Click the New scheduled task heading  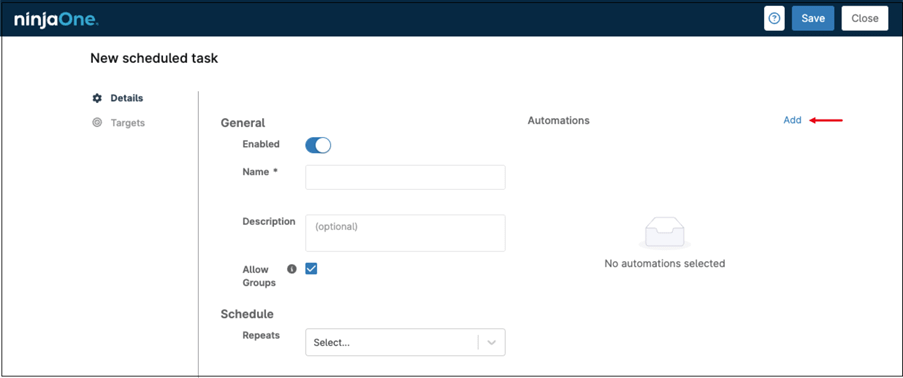[154, 58]
